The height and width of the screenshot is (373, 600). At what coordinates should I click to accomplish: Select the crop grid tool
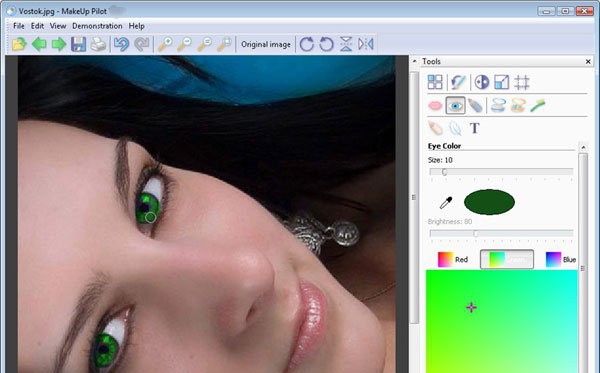click(522, 82)
